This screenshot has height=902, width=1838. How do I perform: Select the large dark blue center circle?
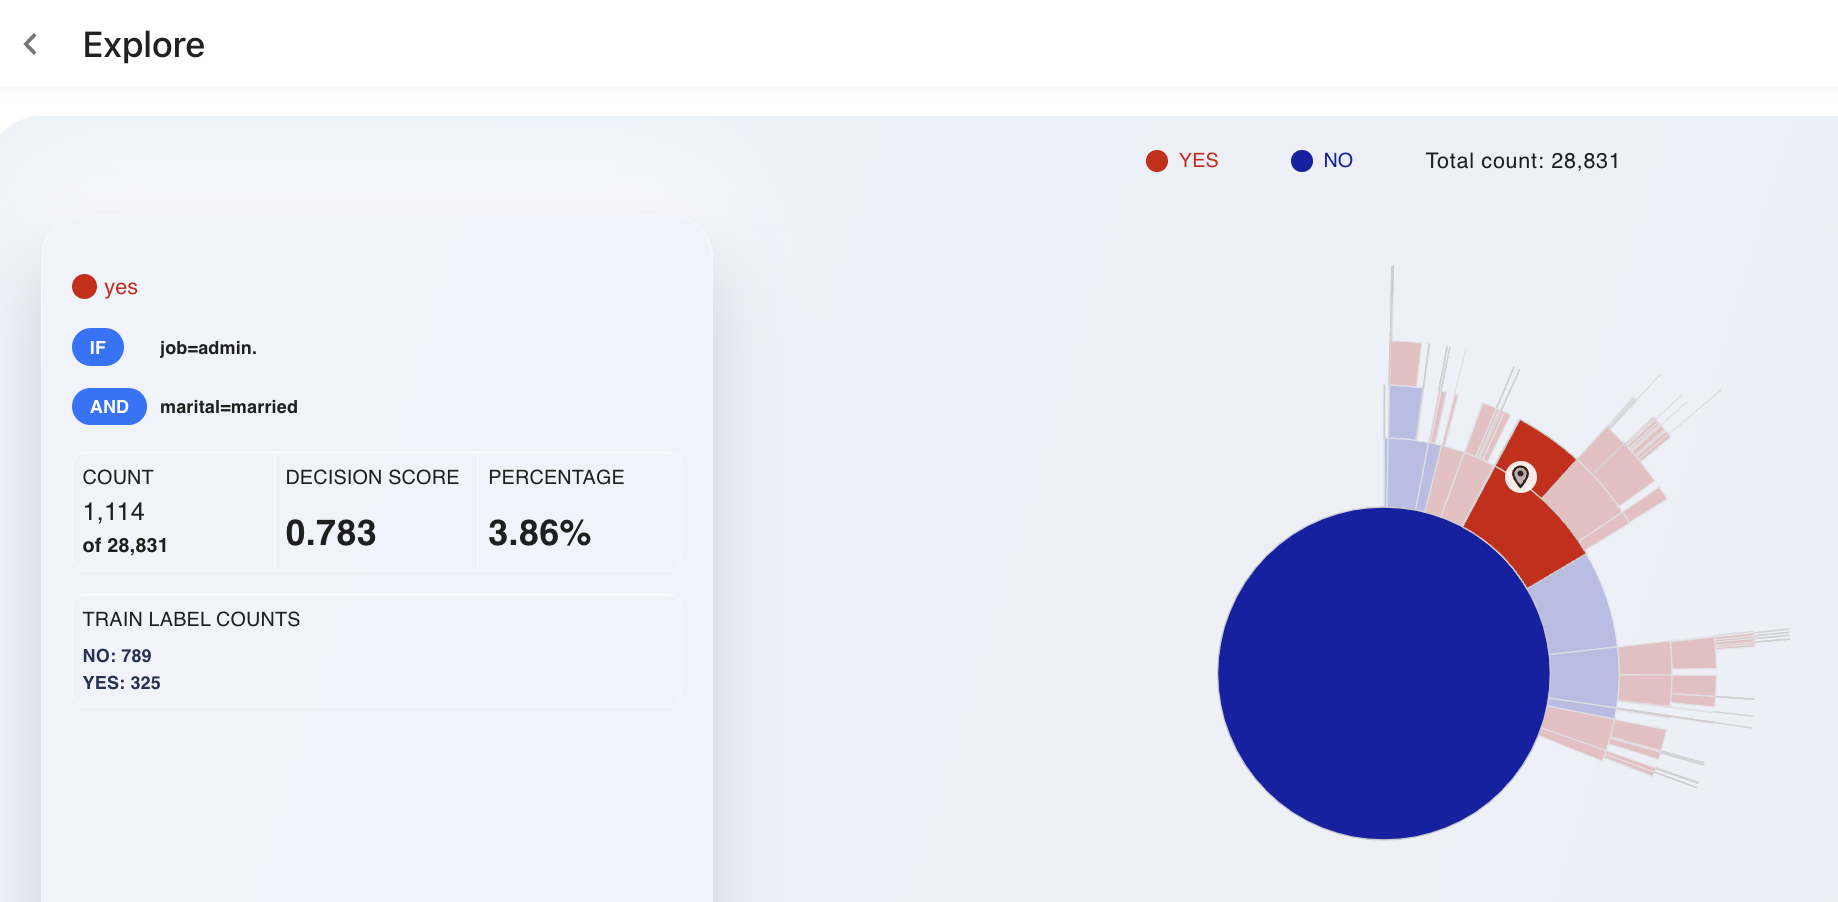coord(1384,673)
